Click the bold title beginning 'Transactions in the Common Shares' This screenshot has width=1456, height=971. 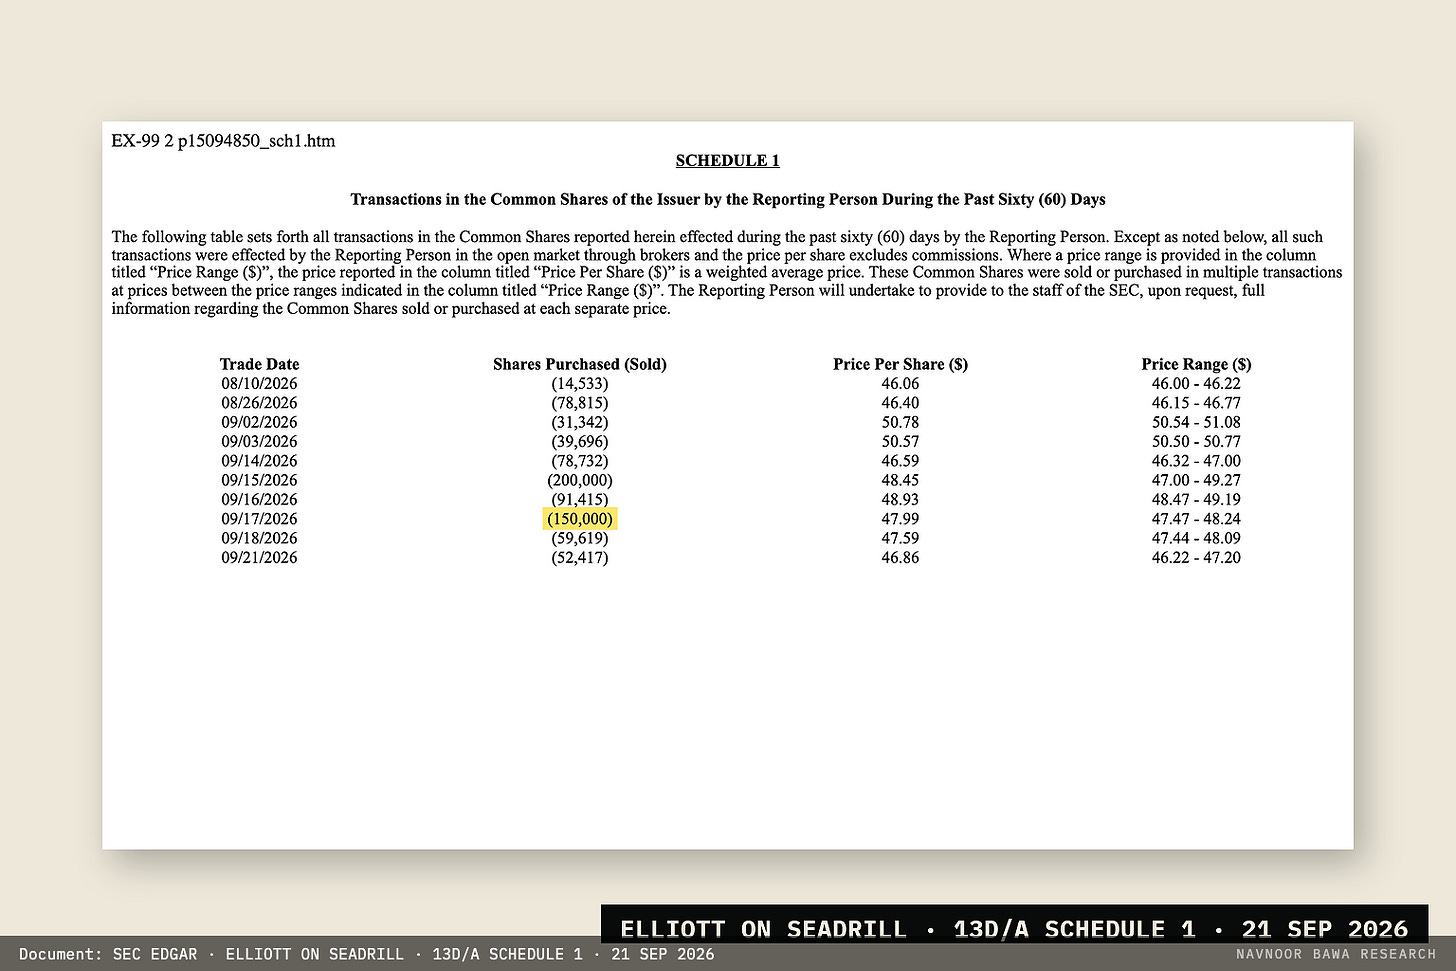[x=727, y=199]
